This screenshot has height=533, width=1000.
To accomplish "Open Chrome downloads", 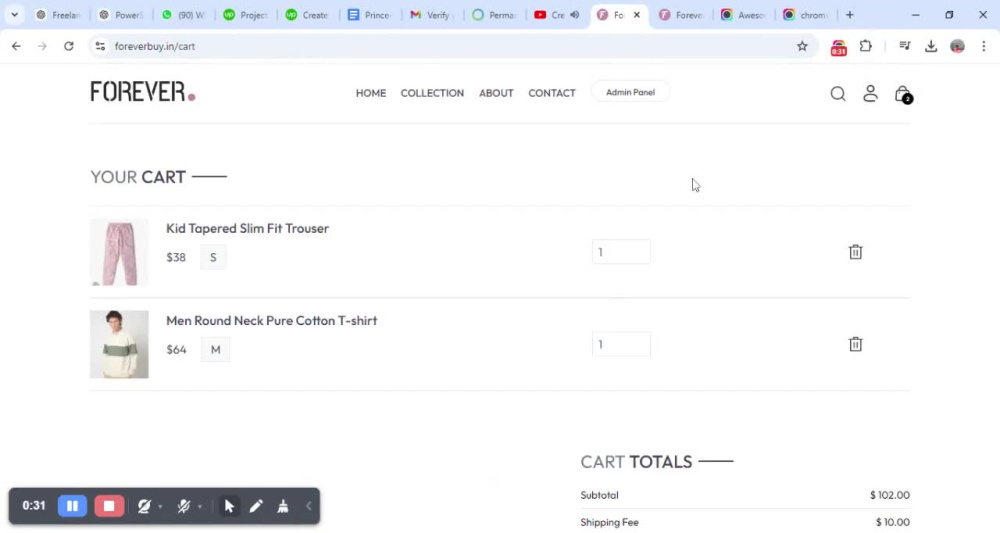I will tap(931, 46).
